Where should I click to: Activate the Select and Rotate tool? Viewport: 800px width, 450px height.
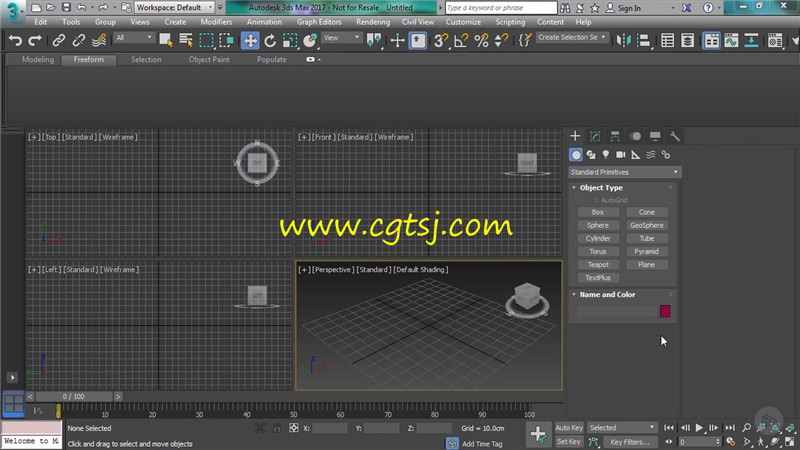point(270,40)
